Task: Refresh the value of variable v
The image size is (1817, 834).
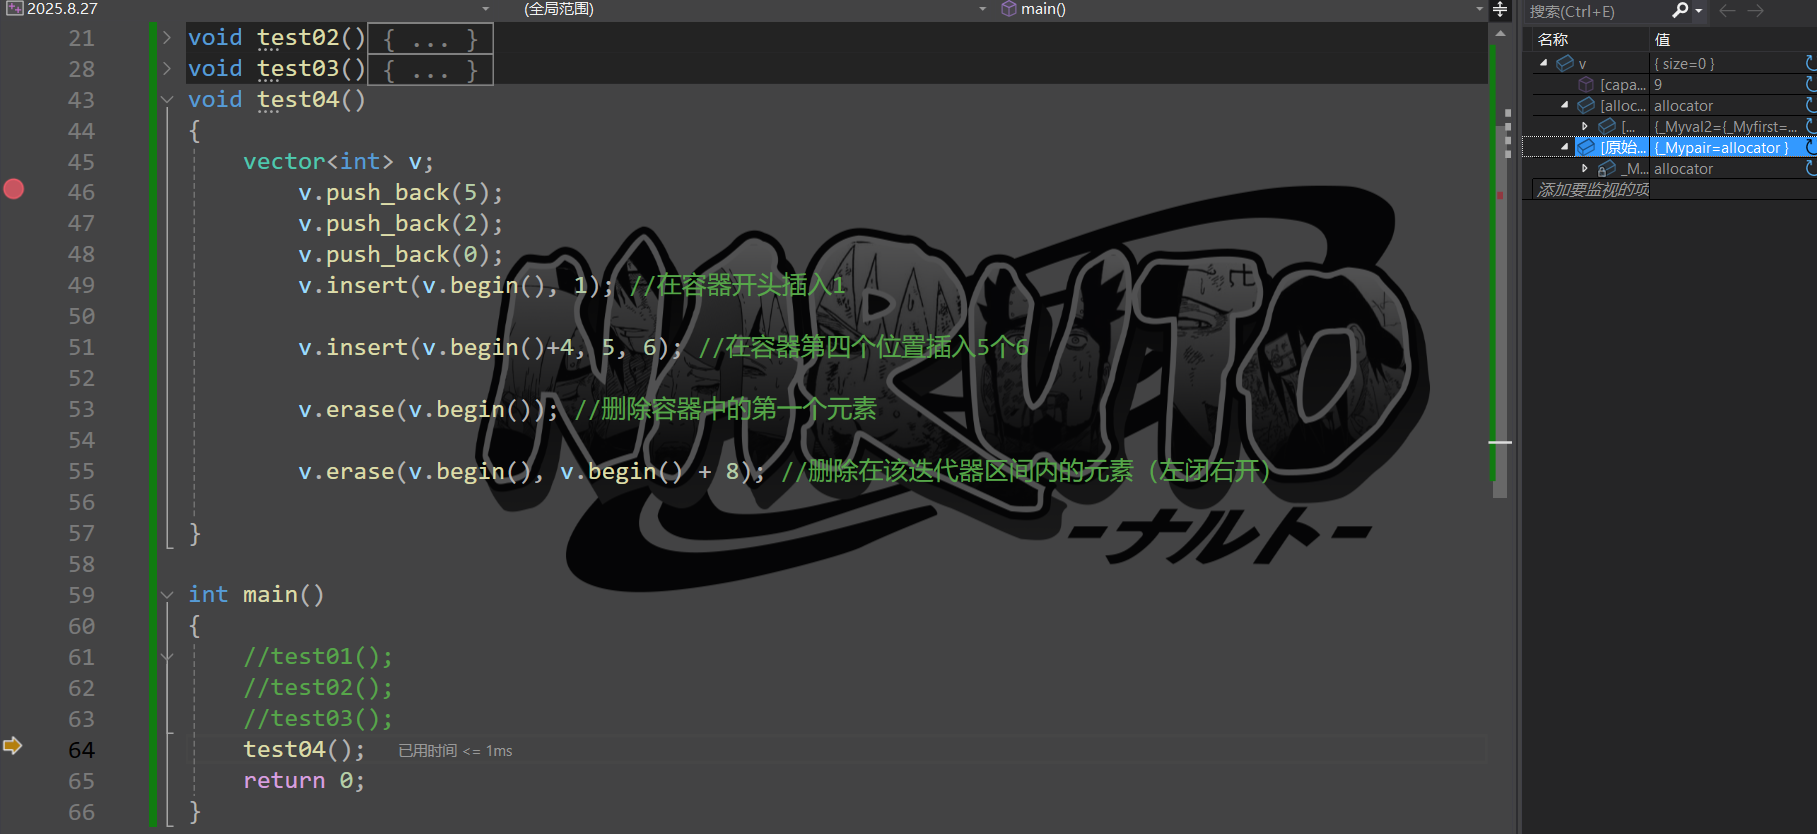Action: 1810,63
